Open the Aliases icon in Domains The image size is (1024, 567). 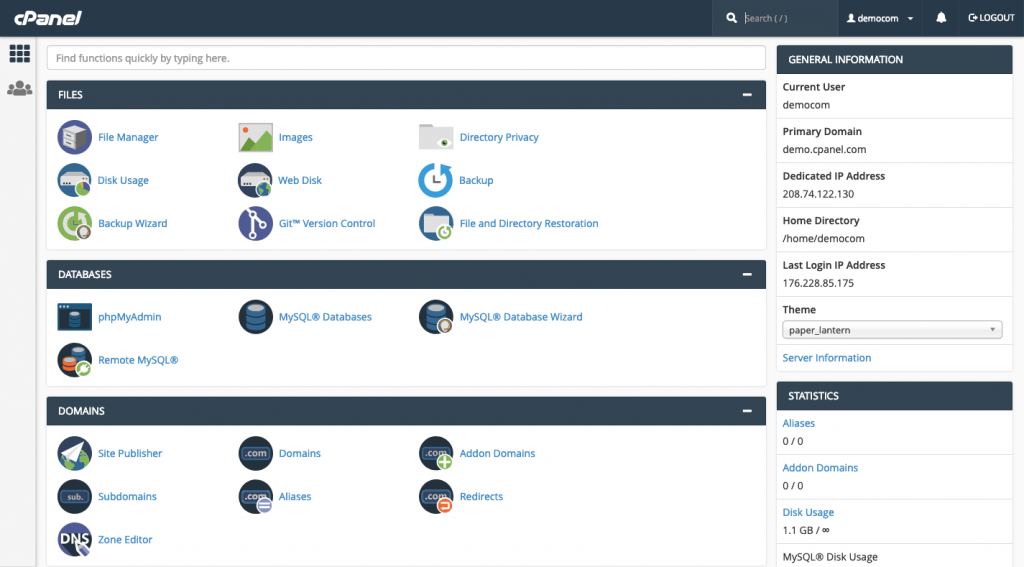(x=255, y=496)
